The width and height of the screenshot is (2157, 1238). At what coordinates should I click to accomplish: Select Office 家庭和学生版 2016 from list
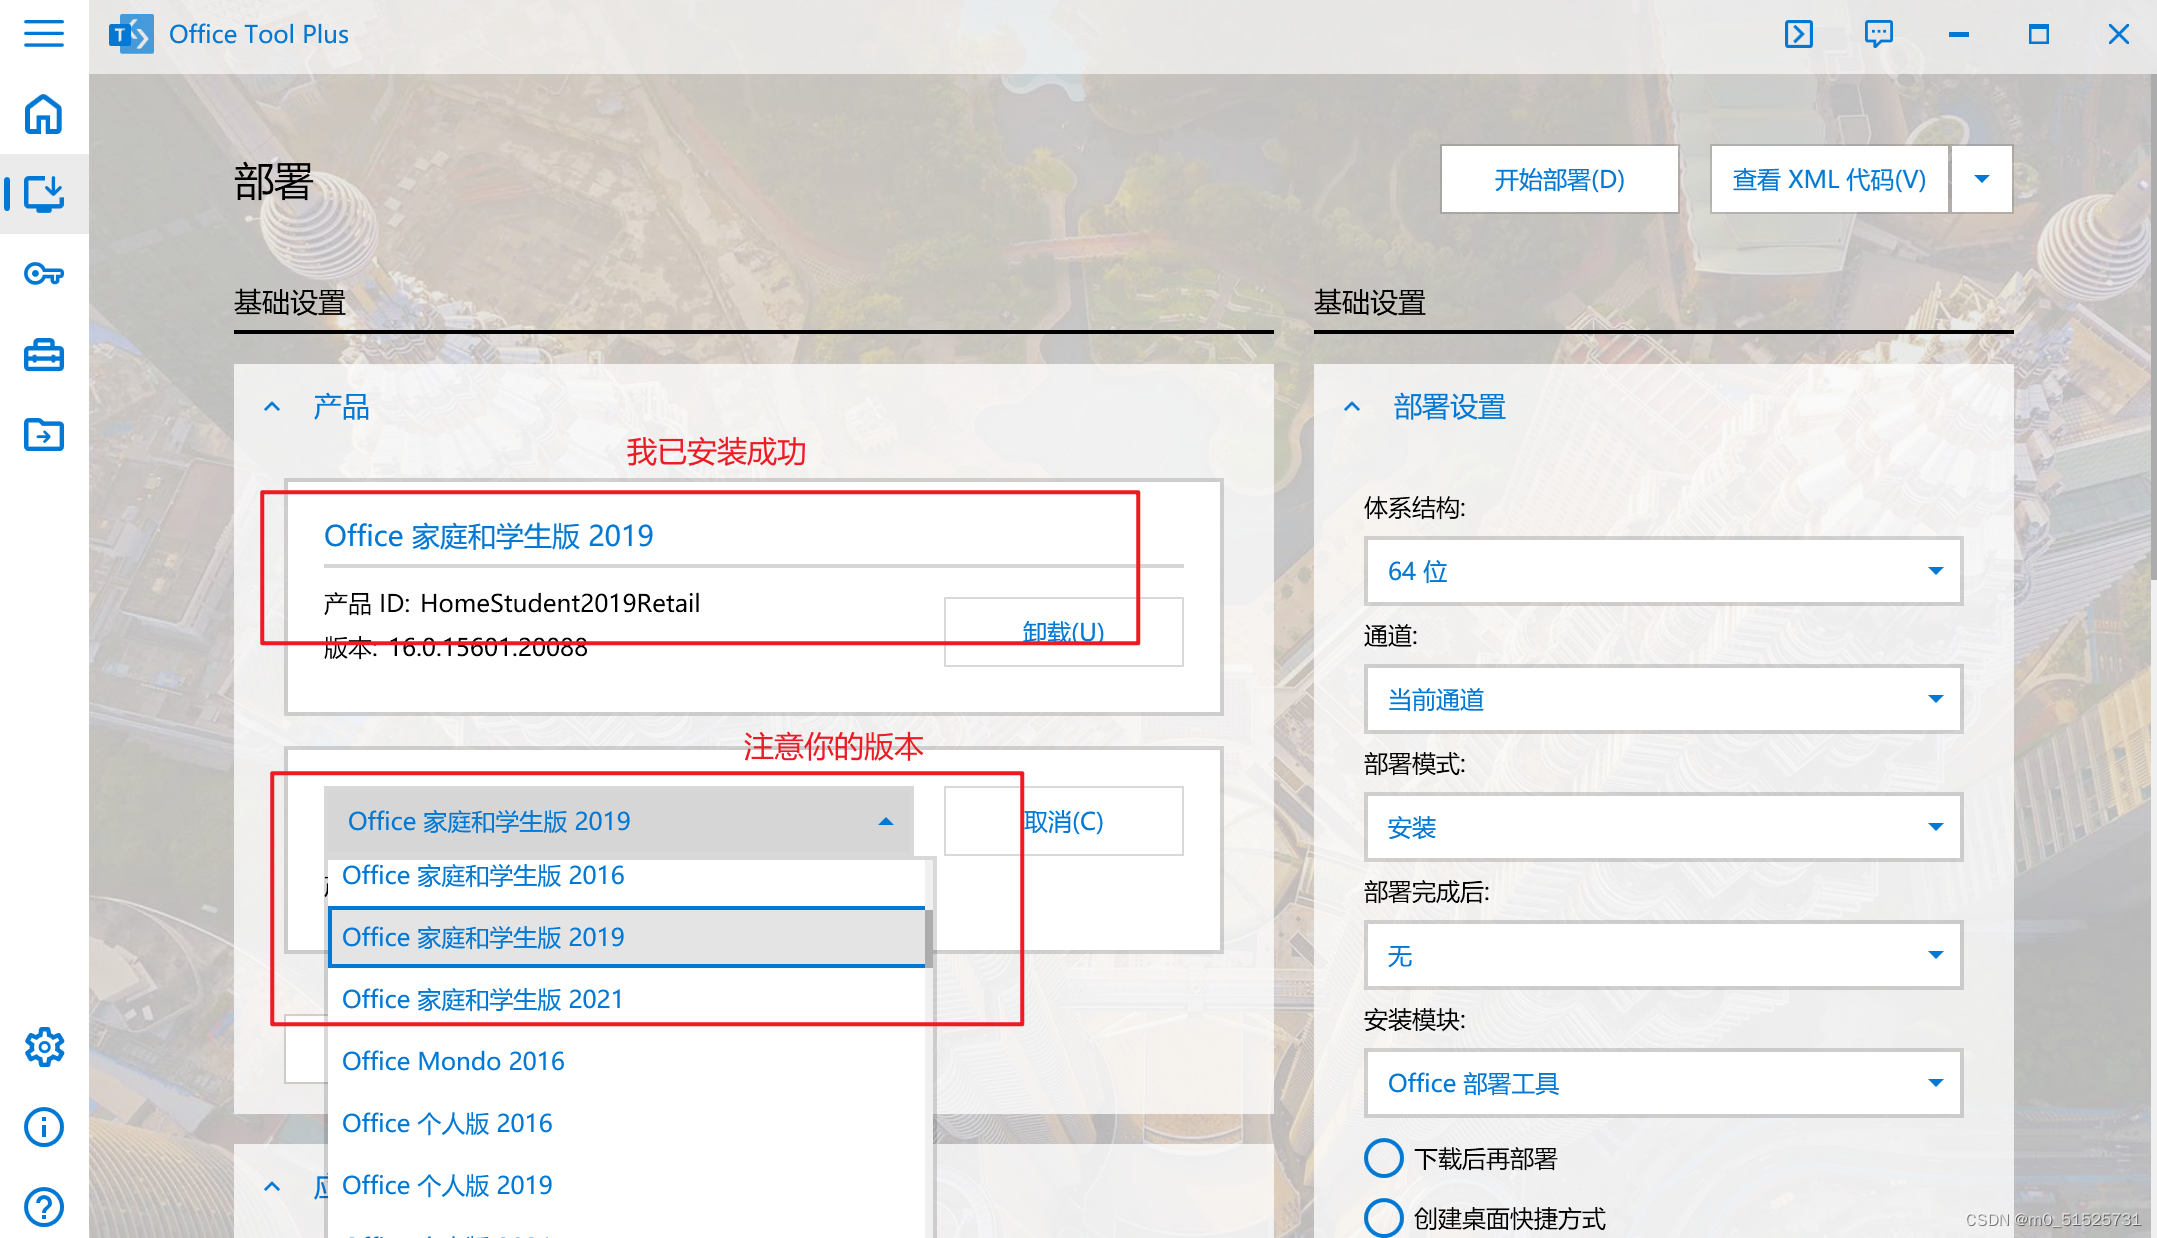627,877
